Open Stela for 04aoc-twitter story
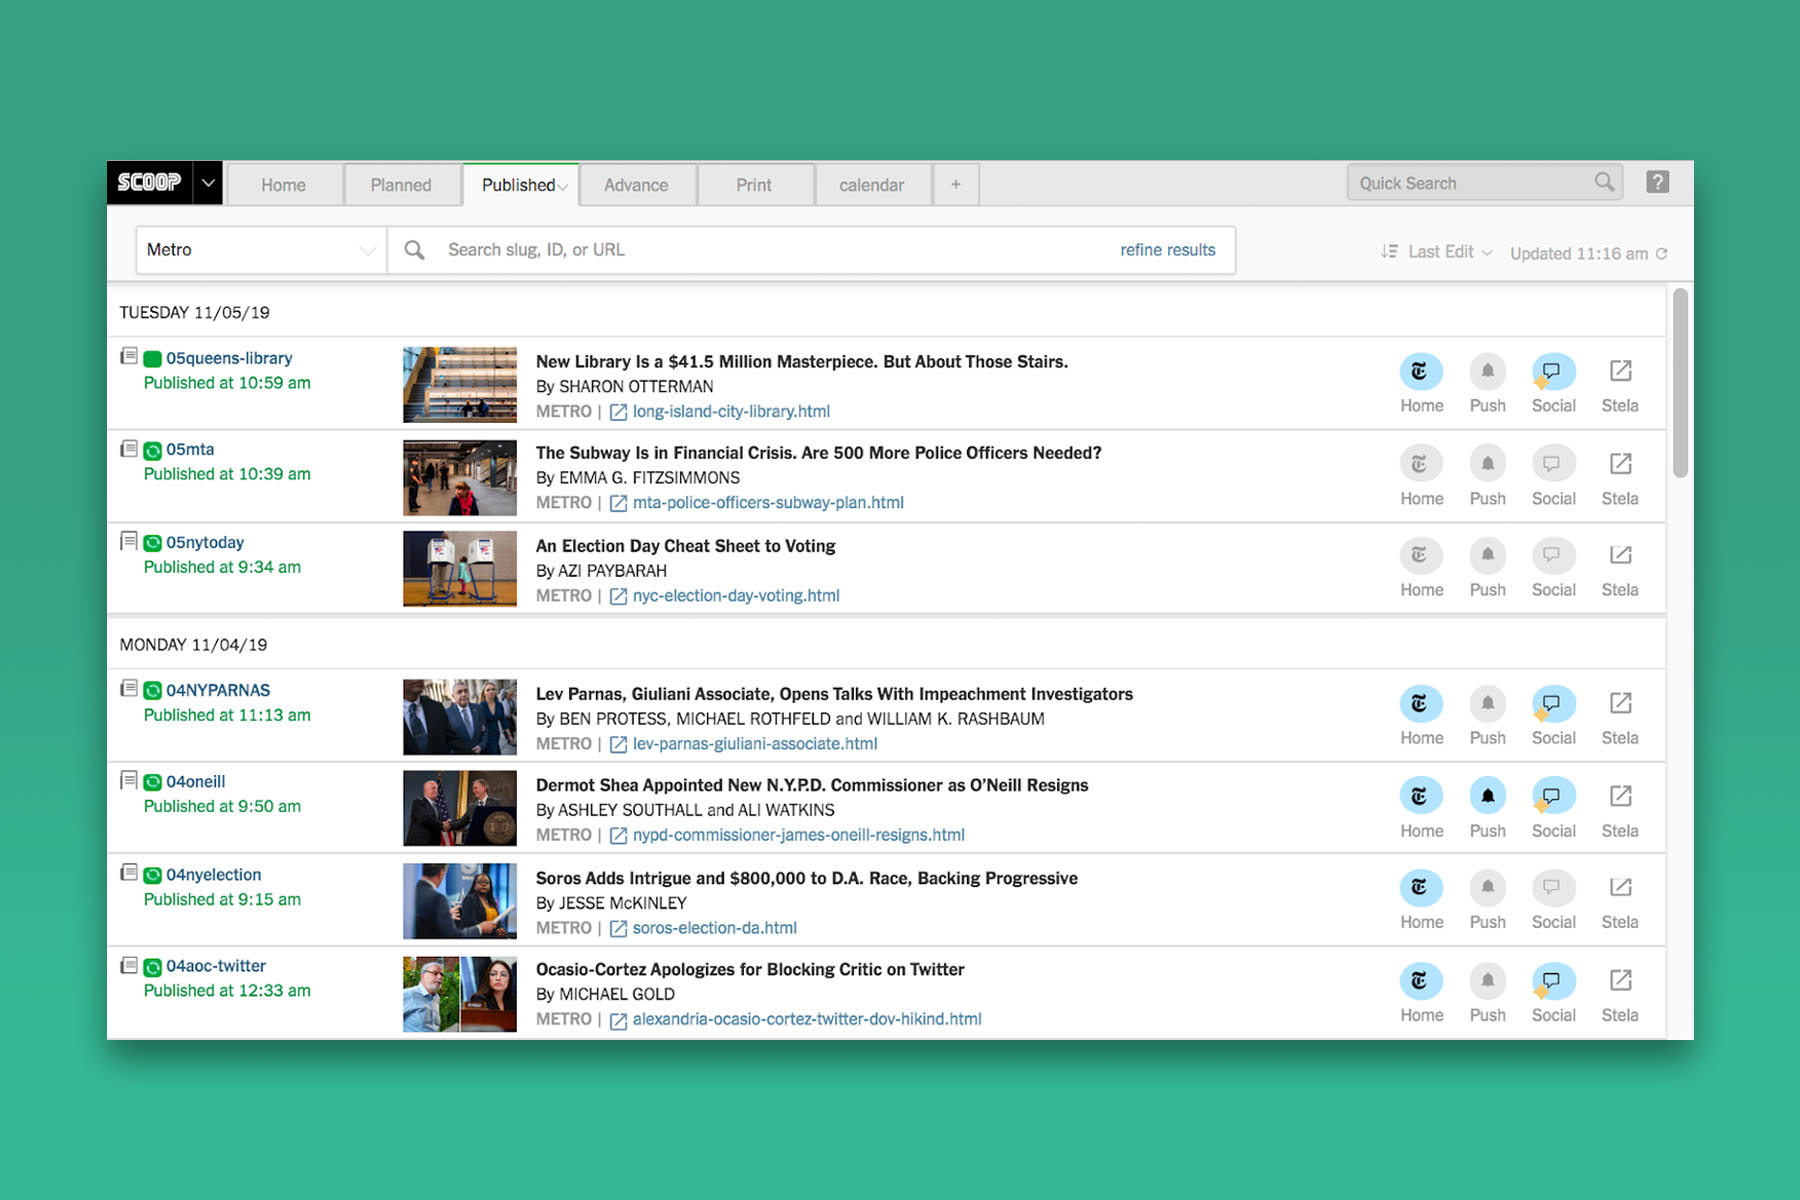Image resolution: width=1800 pixels, height=1200 pixels. (1620, 981)
